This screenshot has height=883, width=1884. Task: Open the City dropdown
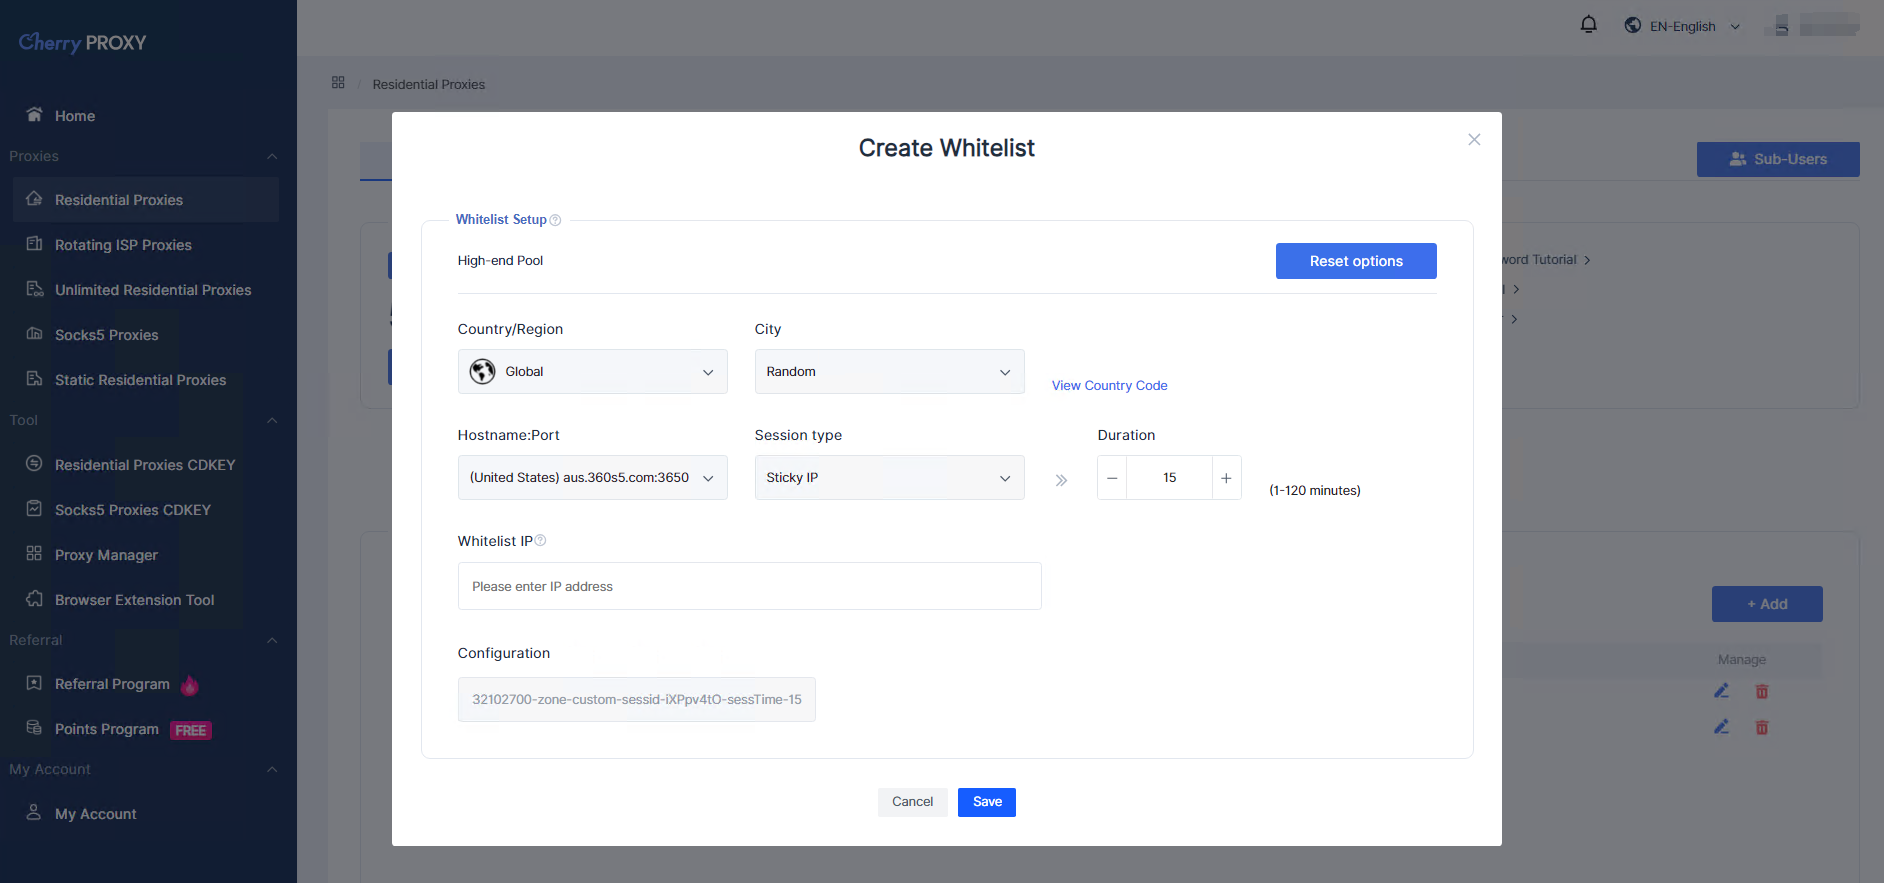889,372
